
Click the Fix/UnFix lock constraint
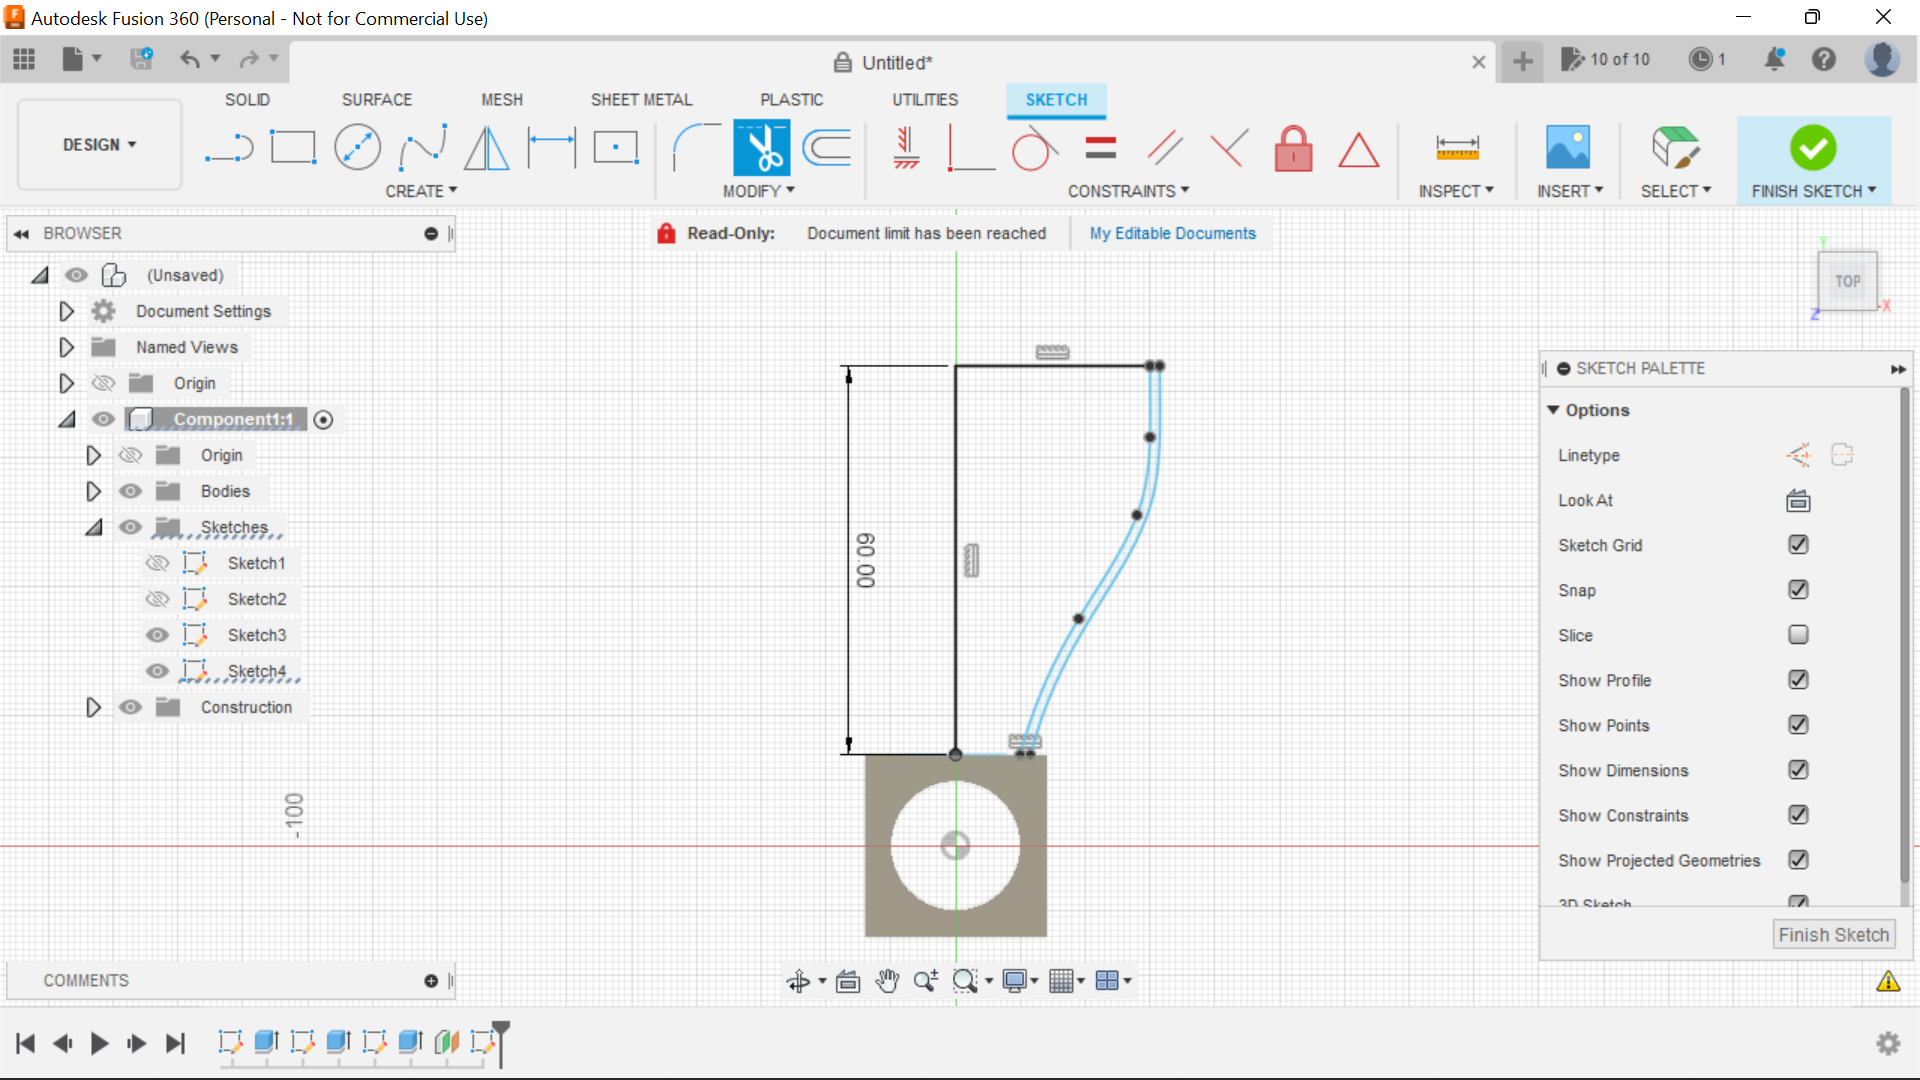tap(1293, 148)
